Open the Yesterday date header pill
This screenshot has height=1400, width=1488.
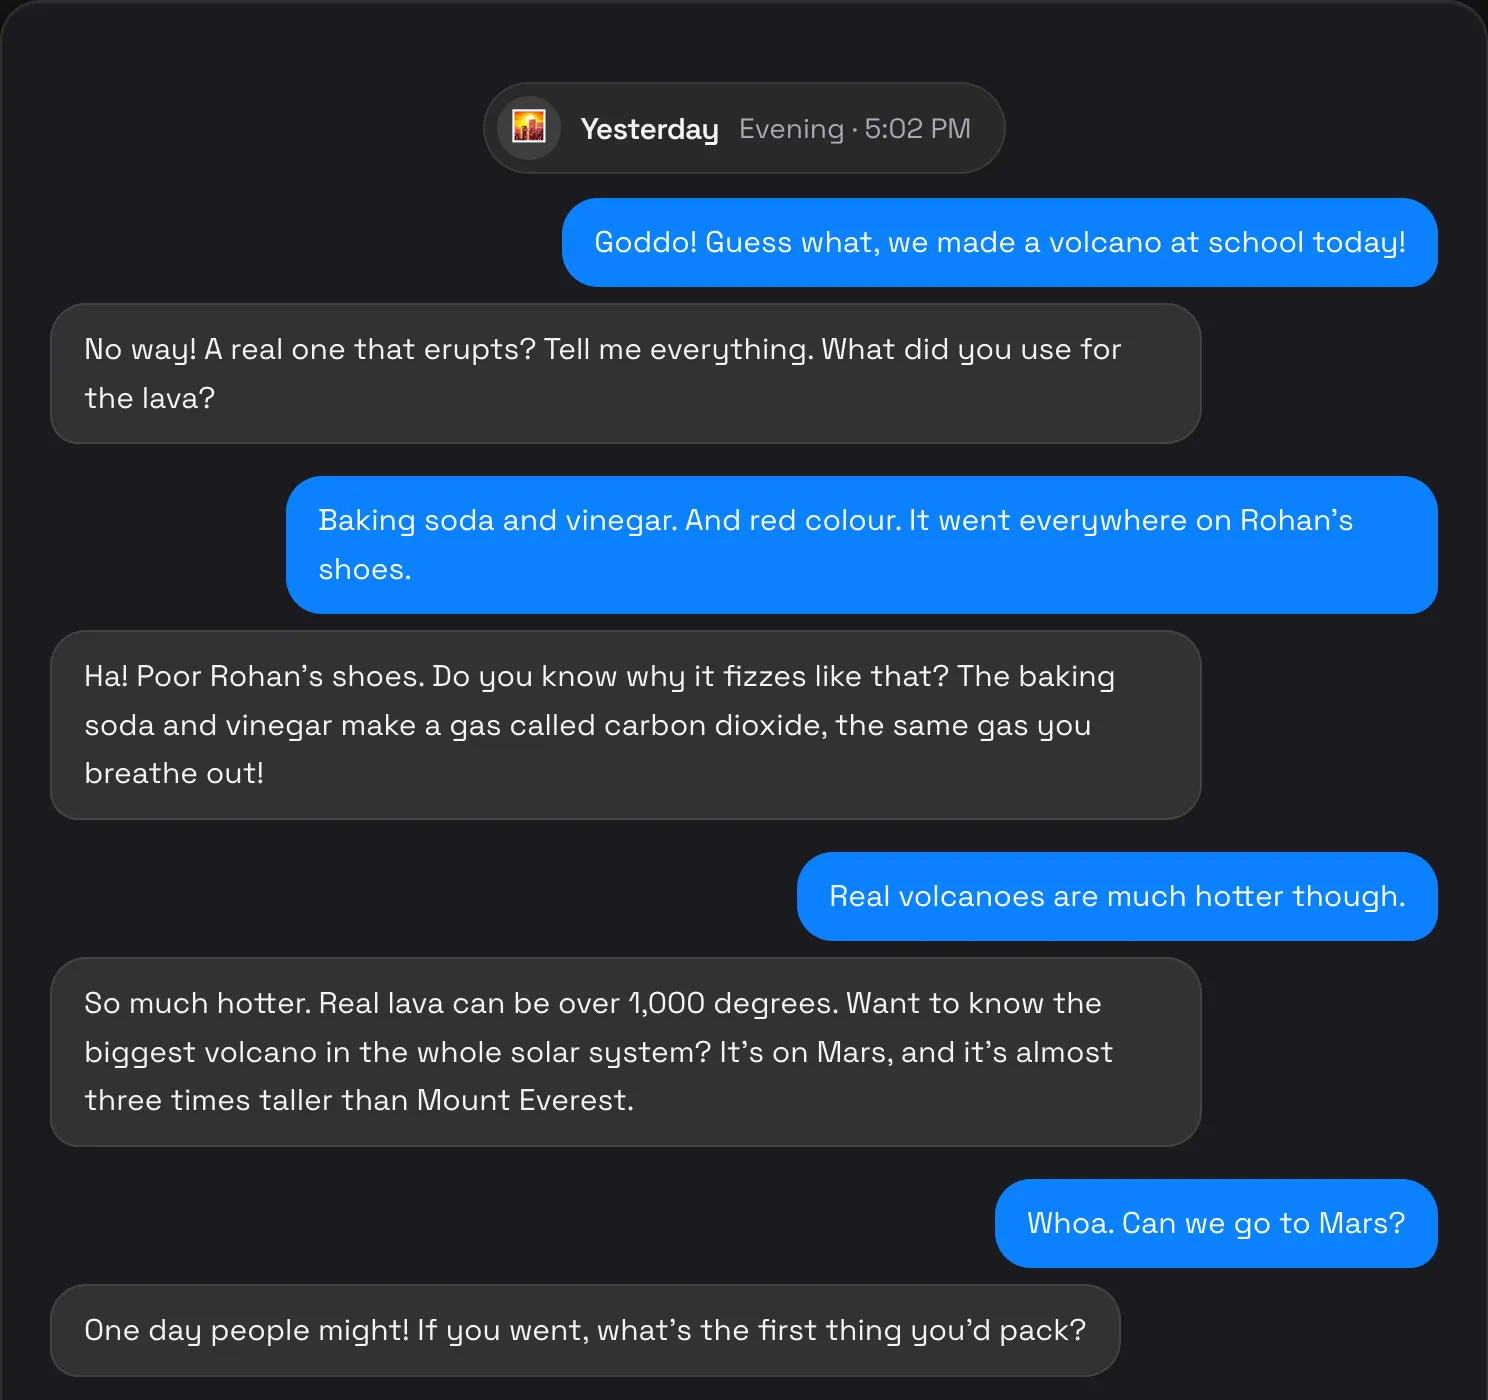click(744, 128)
